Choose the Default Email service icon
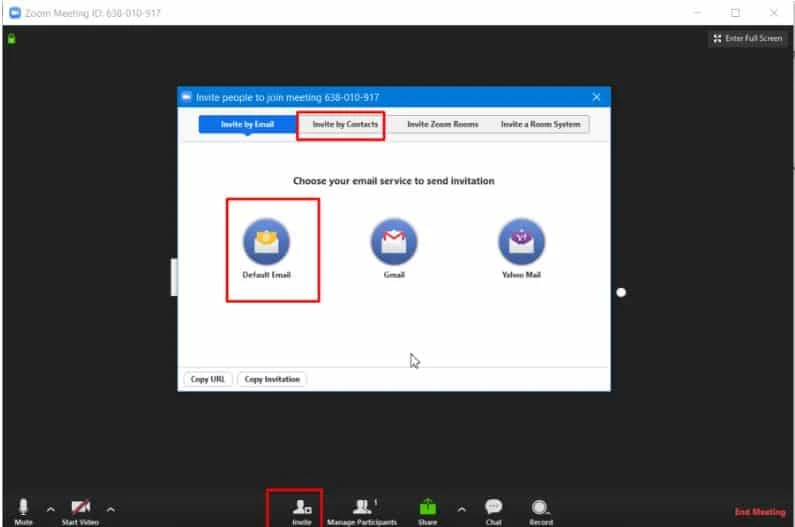Image resolution: width=795 pixels, height=527 pixels. (266, 241)
